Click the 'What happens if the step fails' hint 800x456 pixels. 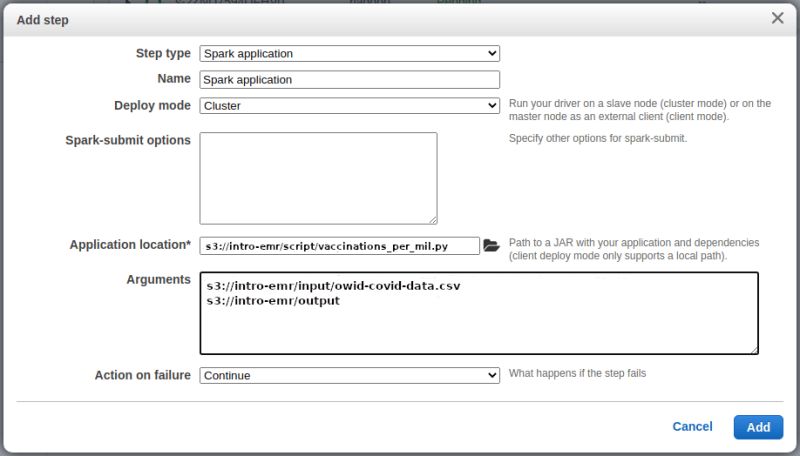tap(577, 373)
